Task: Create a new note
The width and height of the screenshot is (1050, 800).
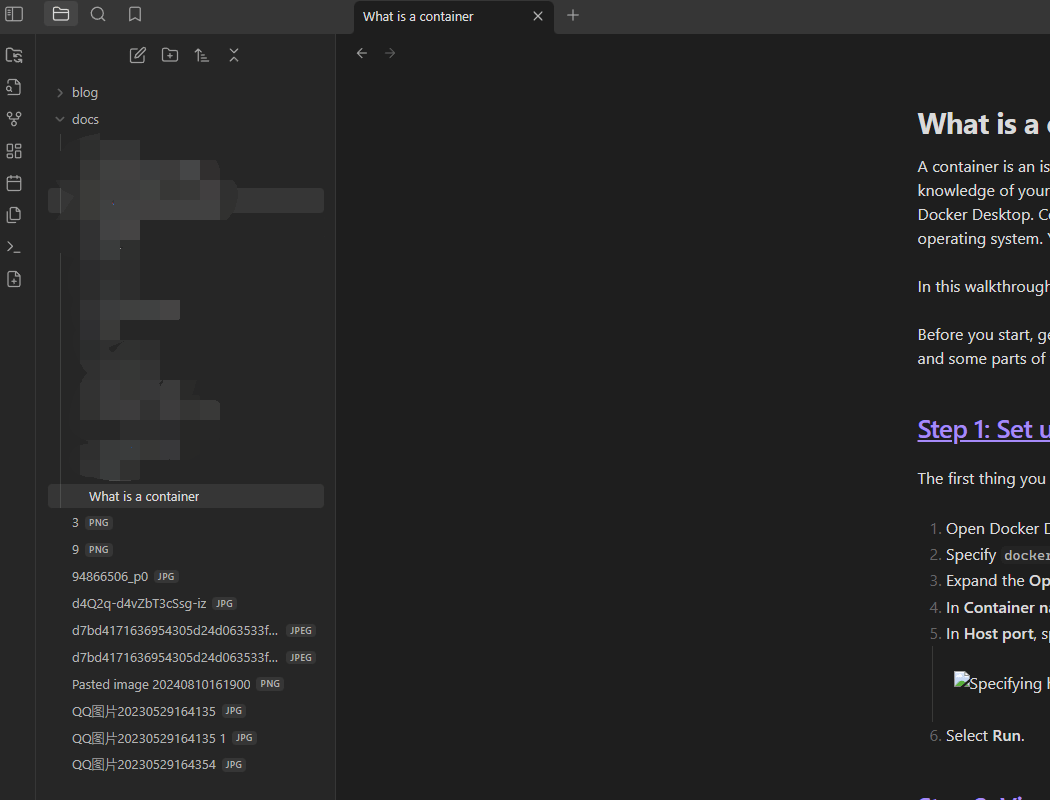Action: tap(137, 55)
